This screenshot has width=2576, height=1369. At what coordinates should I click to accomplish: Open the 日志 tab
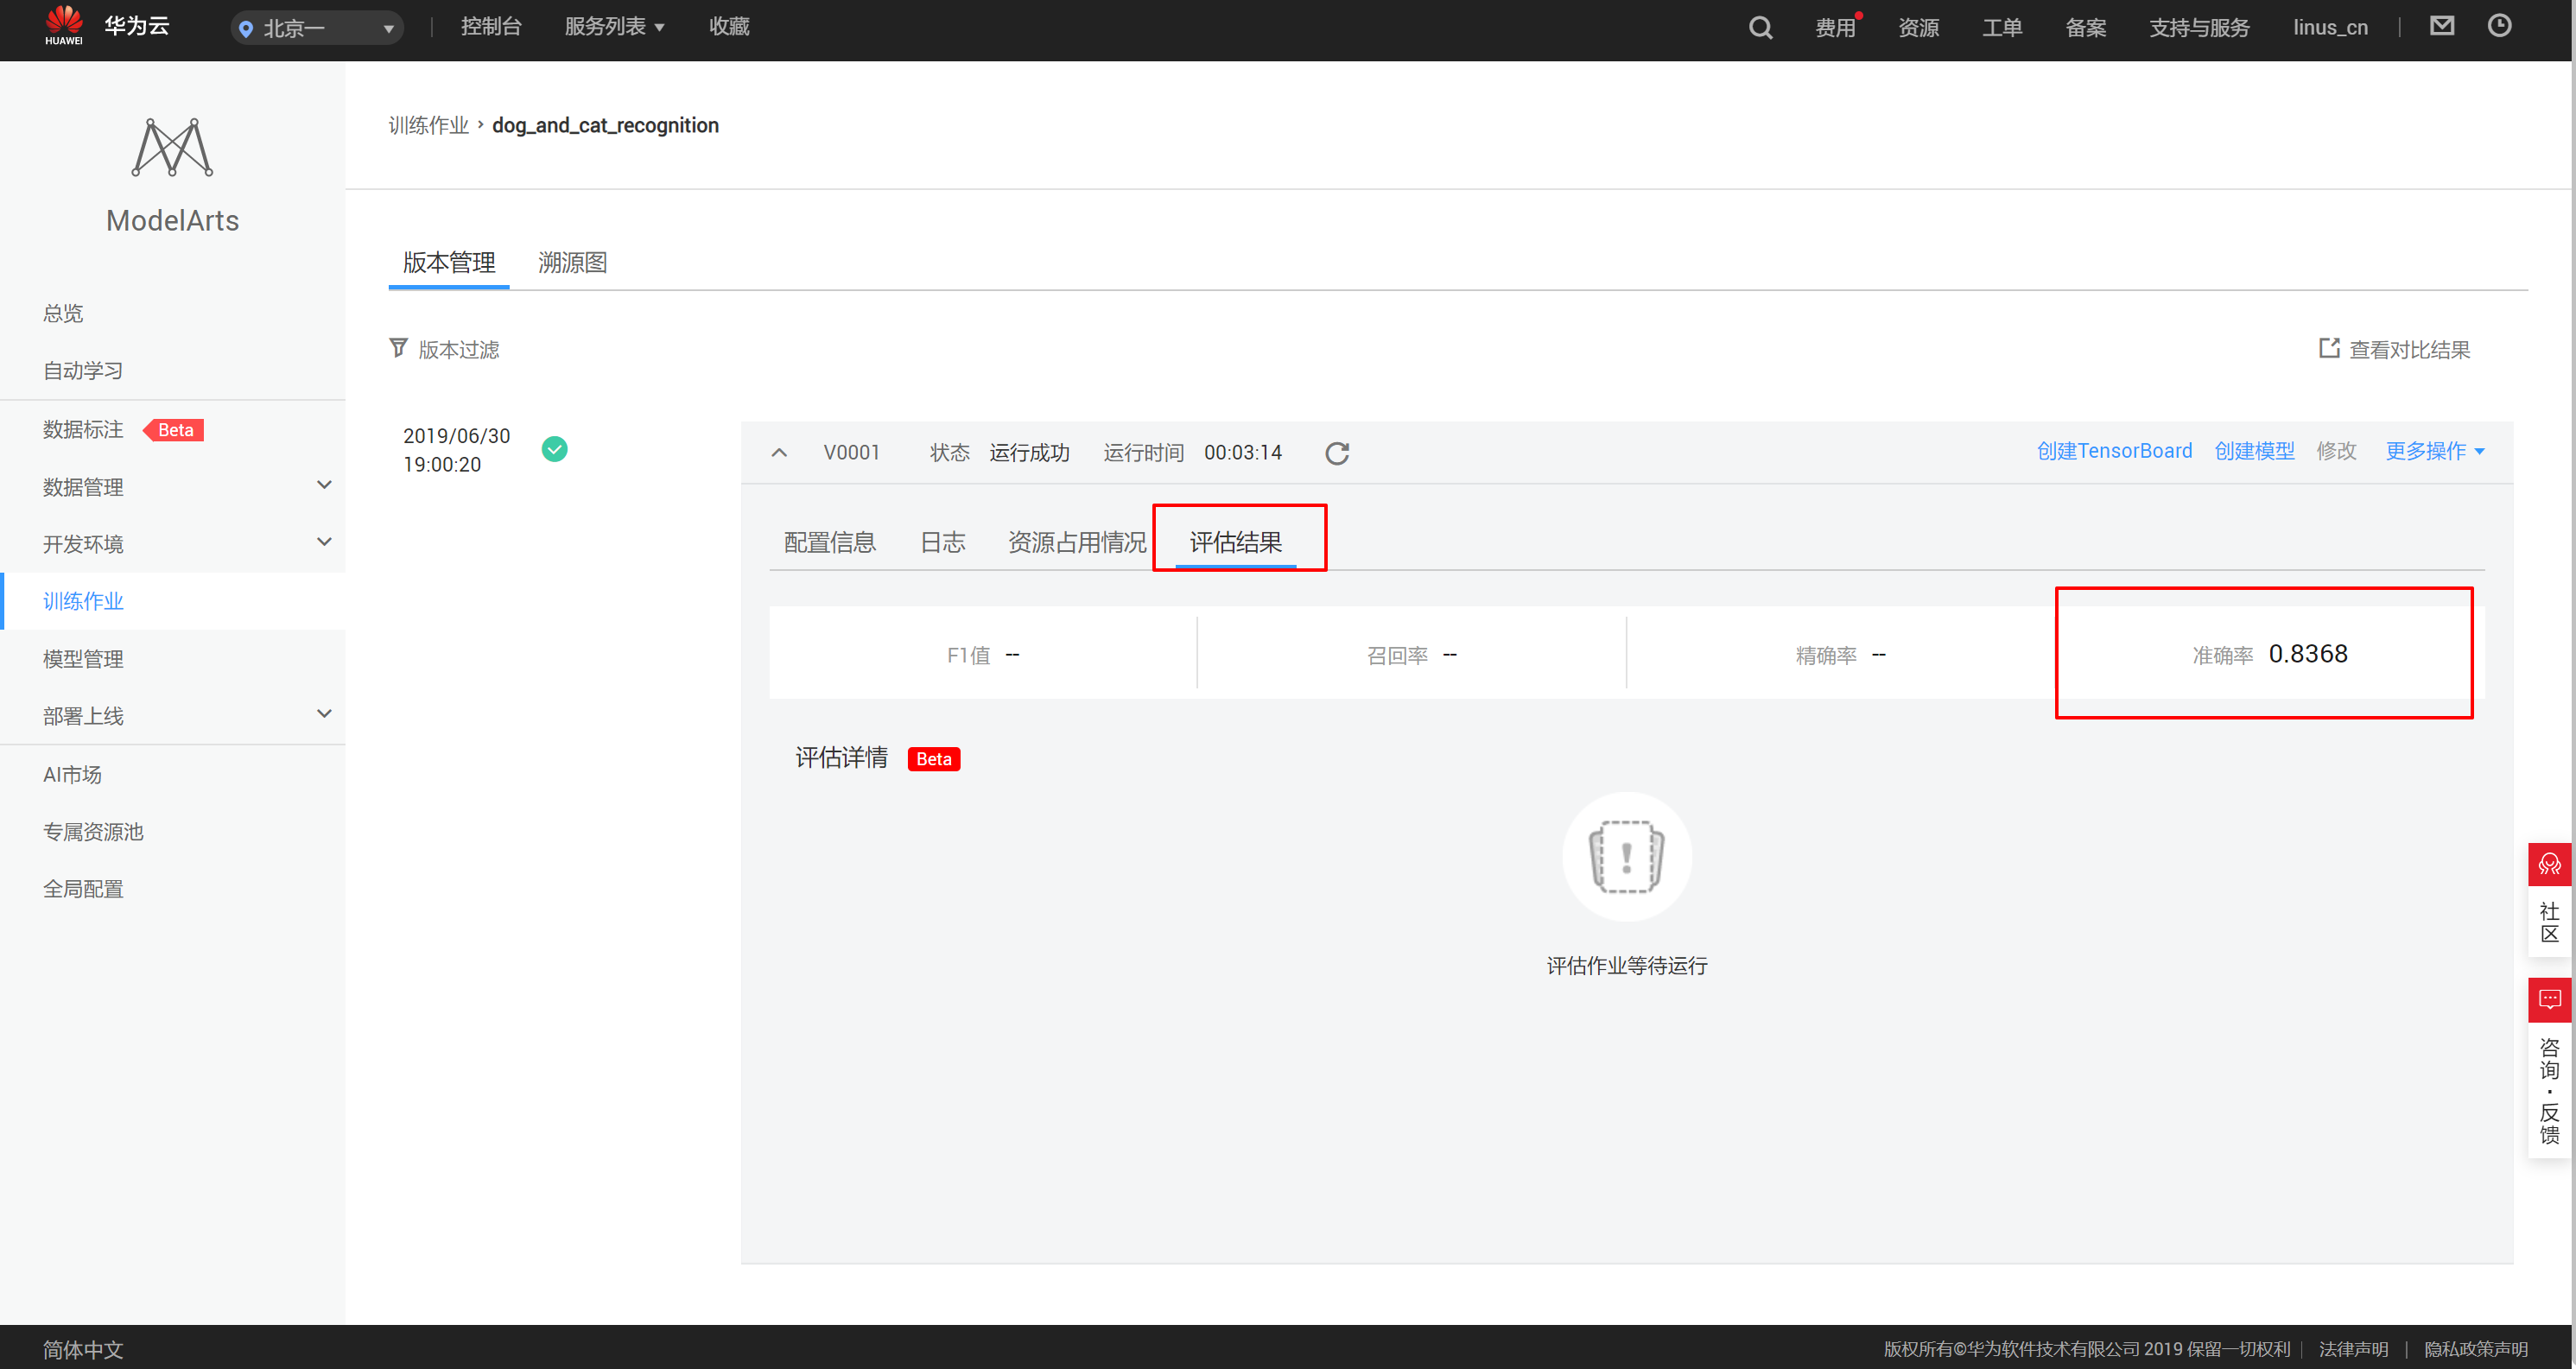[942, 542]
